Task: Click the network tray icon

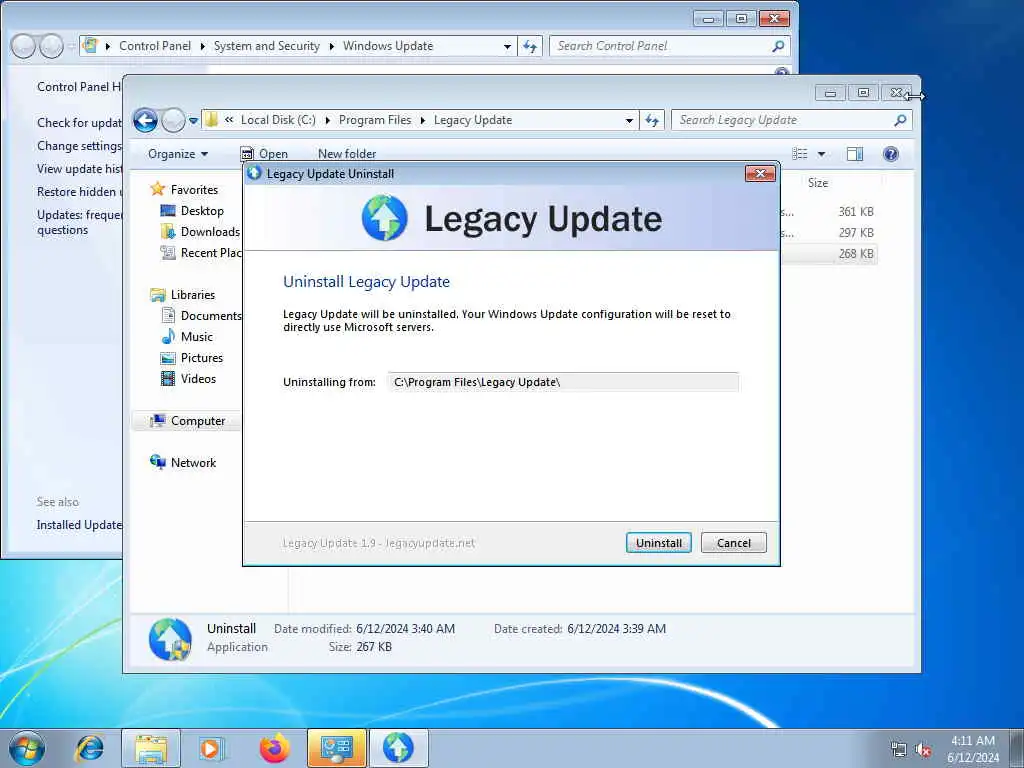Action: 899,750
